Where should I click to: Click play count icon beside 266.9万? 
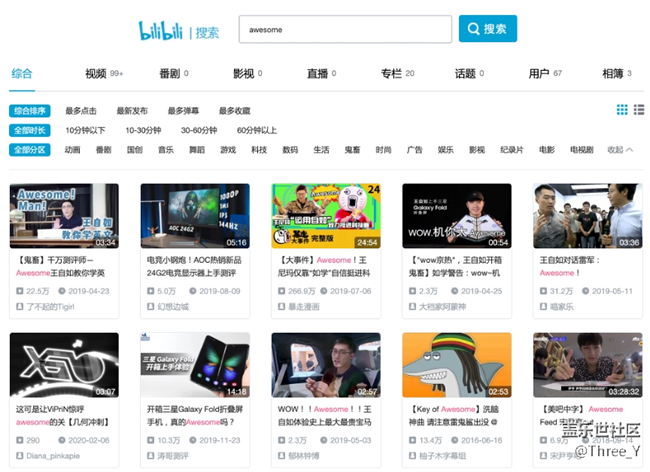[x=279, y=291]
